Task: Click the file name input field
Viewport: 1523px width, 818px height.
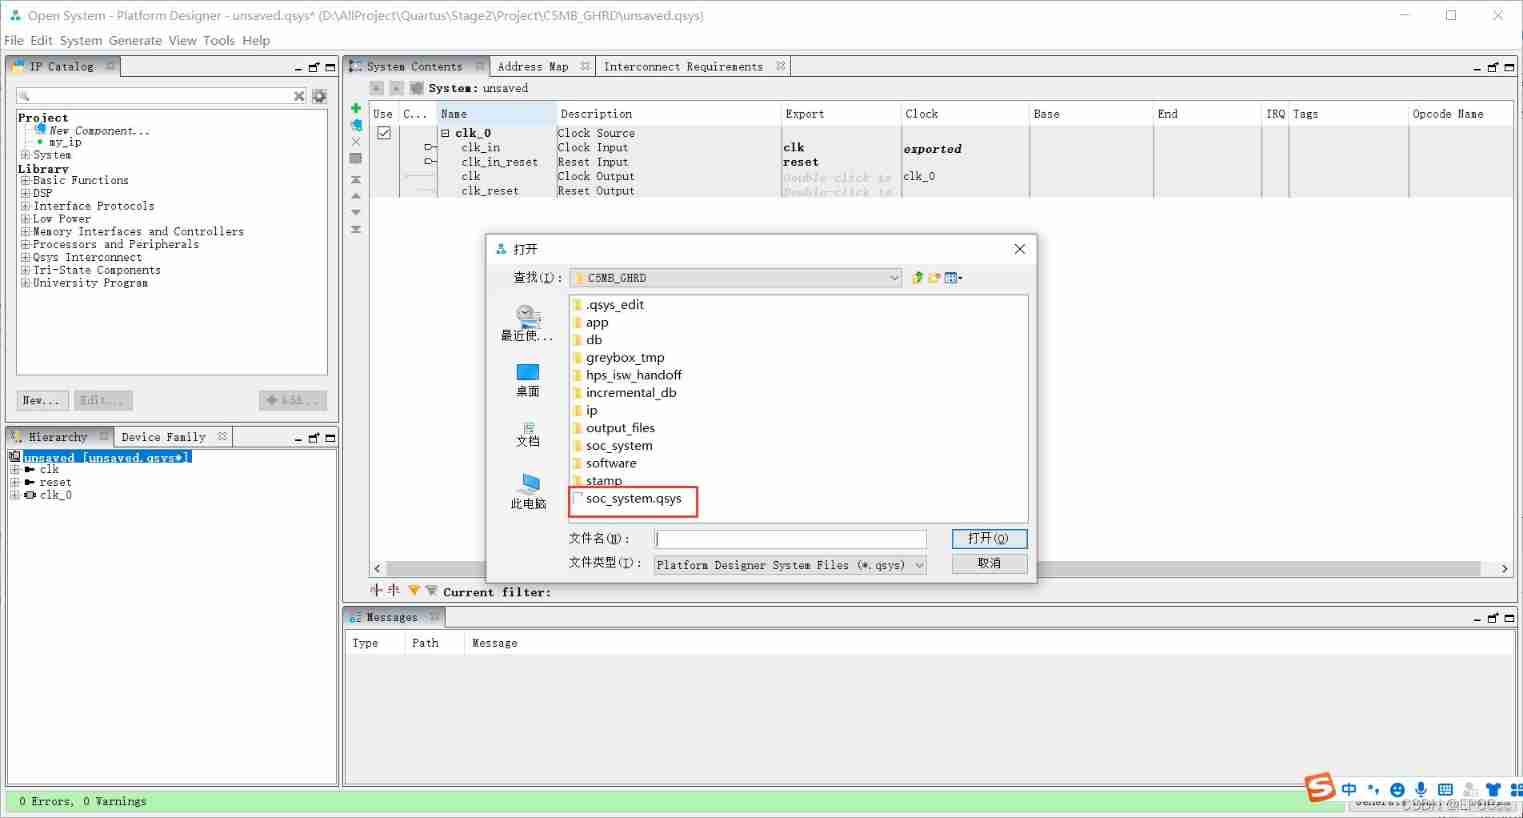Action: click(x=790, y=539)
